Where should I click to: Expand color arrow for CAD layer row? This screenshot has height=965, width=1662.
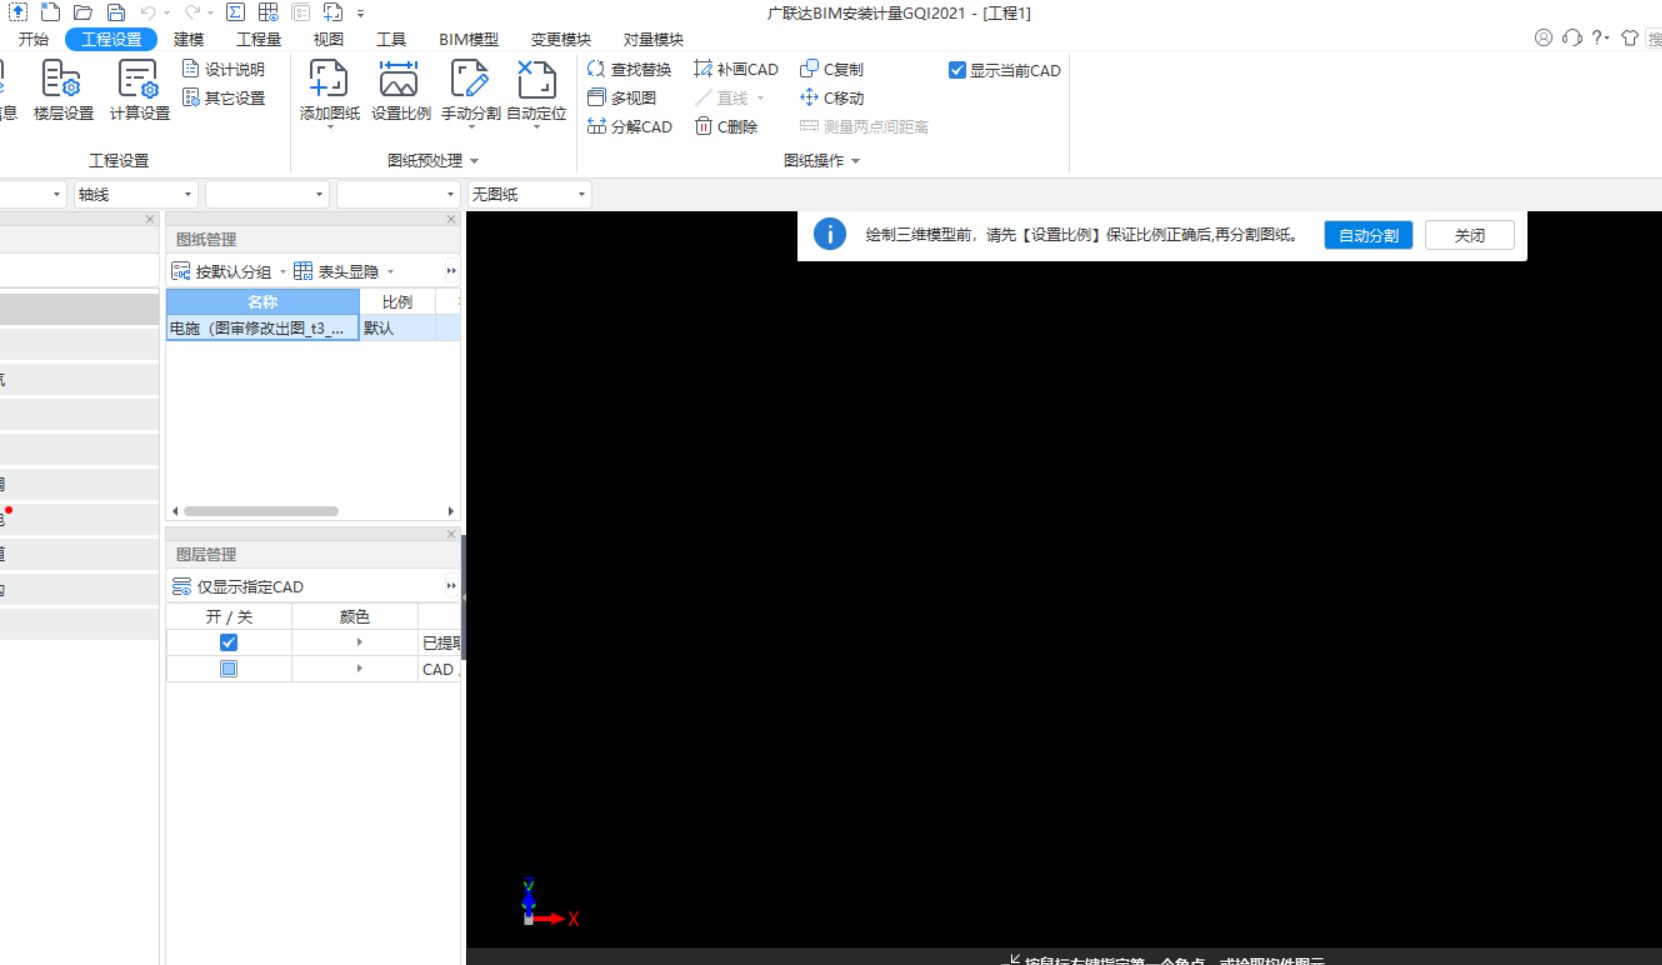pos(359,668)
